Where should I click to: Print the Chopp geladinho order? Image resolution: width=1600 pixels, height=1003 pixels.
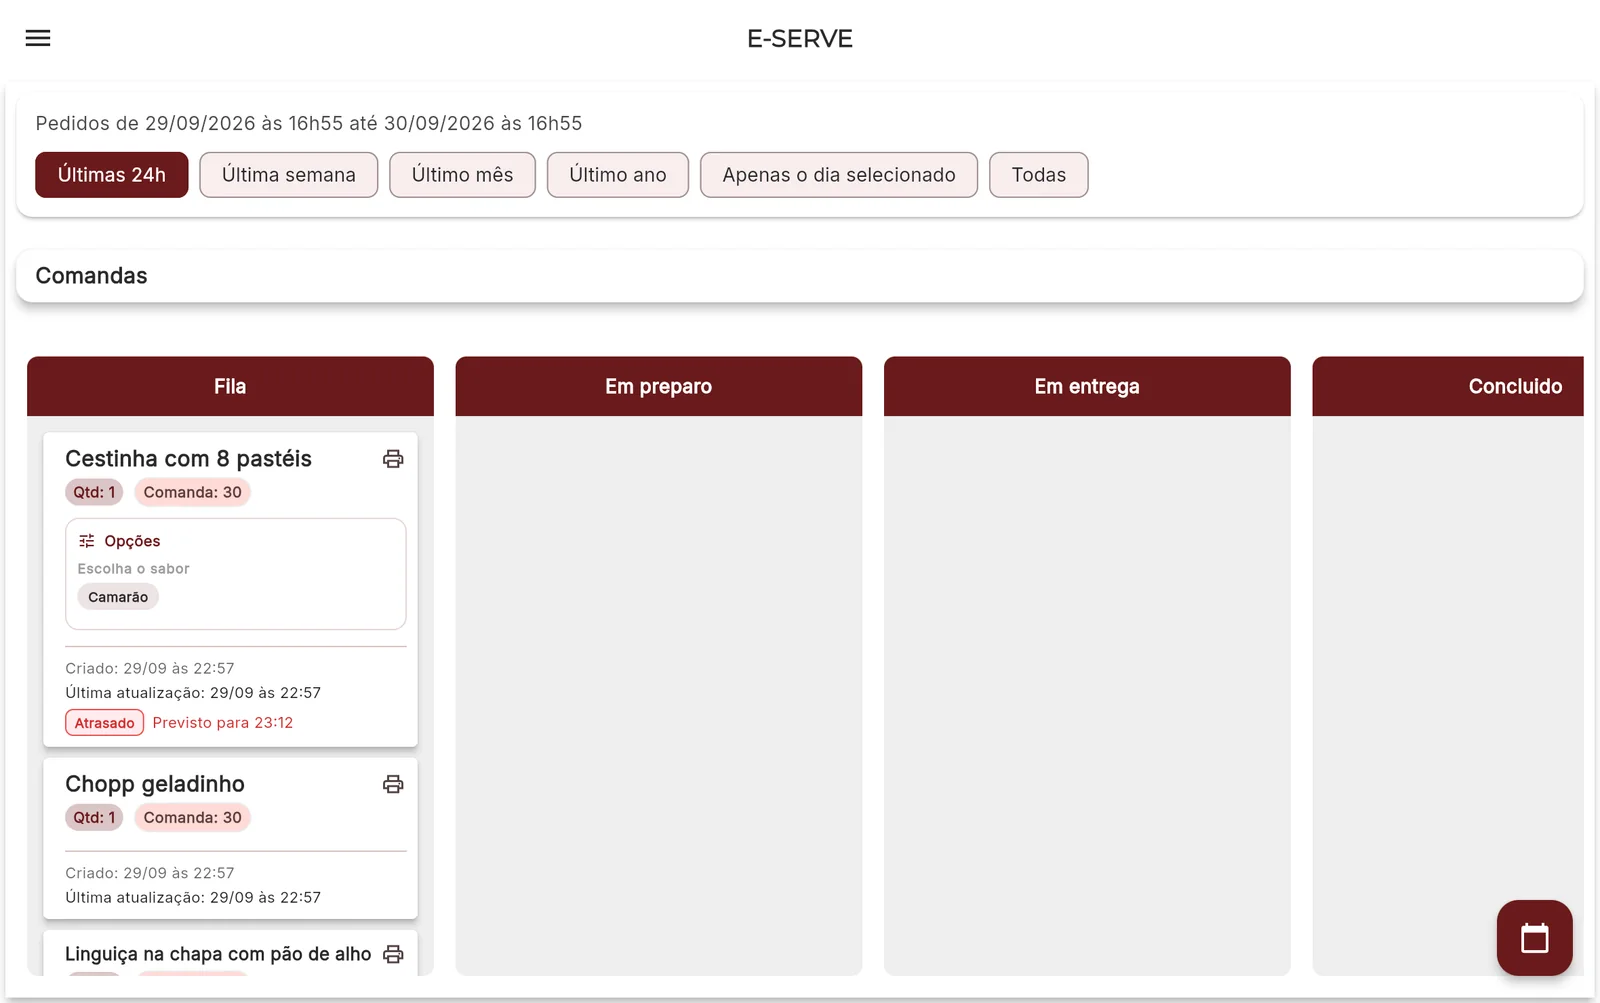[x=393, y=784]
